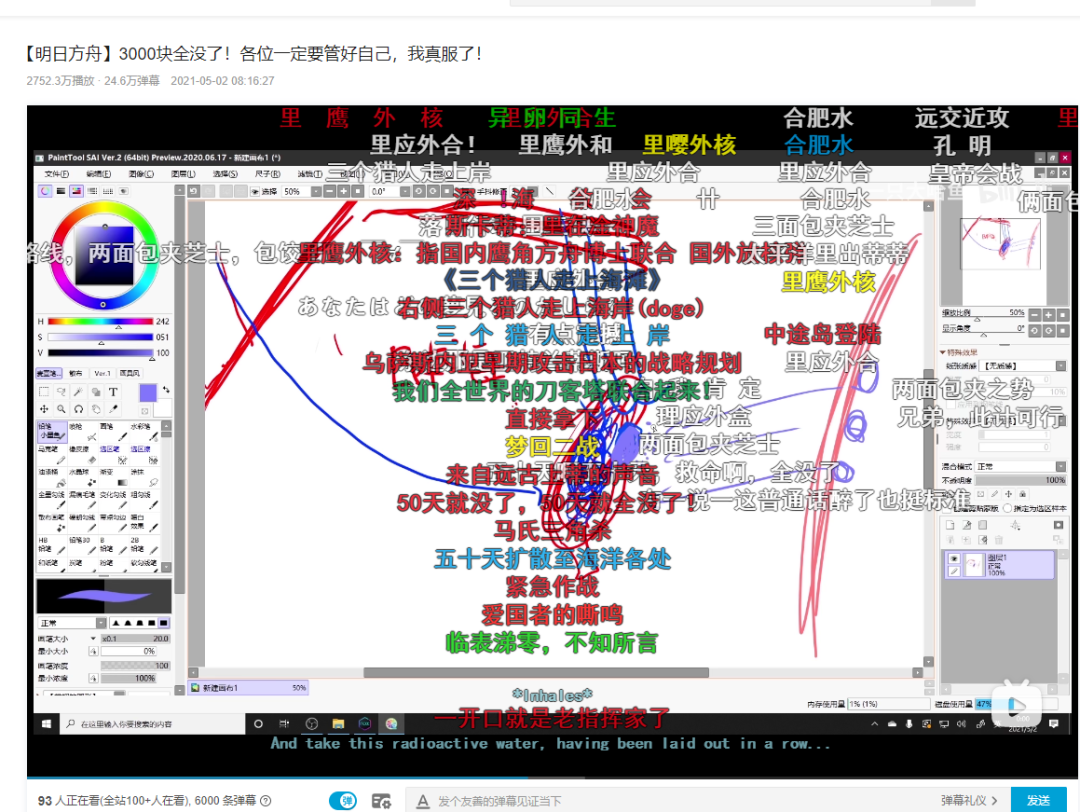Click the Windows taskbar search box
1080x812 pixels.
coord(152,724)
